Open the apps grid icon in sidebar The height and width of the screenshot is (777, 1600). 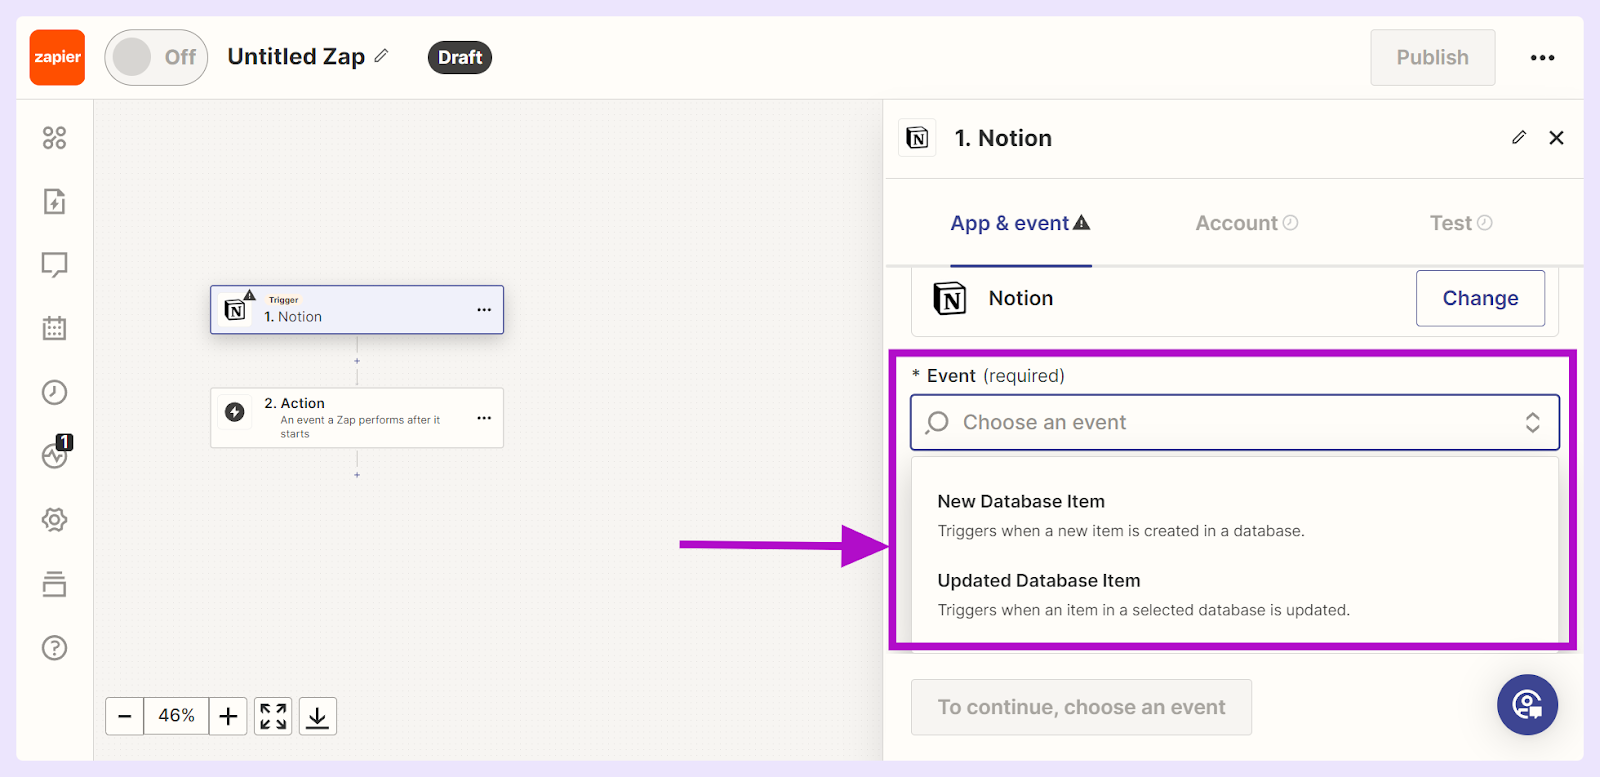[x=55, y=138]
